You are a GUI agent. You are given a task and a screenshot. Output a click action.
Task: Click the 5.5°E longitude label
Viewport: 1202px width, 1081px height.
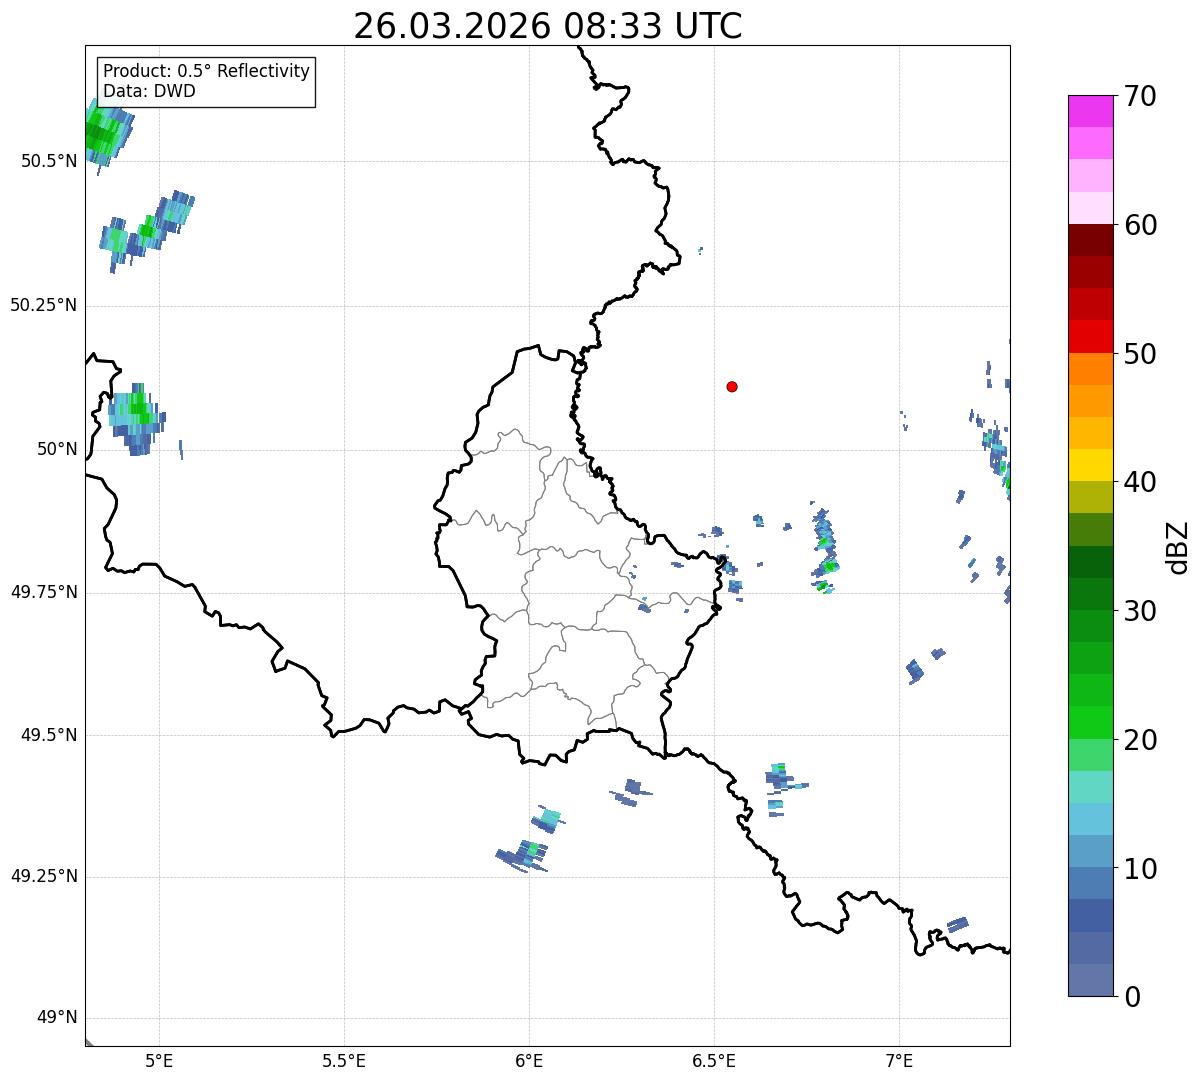[x=344, y=1060]
